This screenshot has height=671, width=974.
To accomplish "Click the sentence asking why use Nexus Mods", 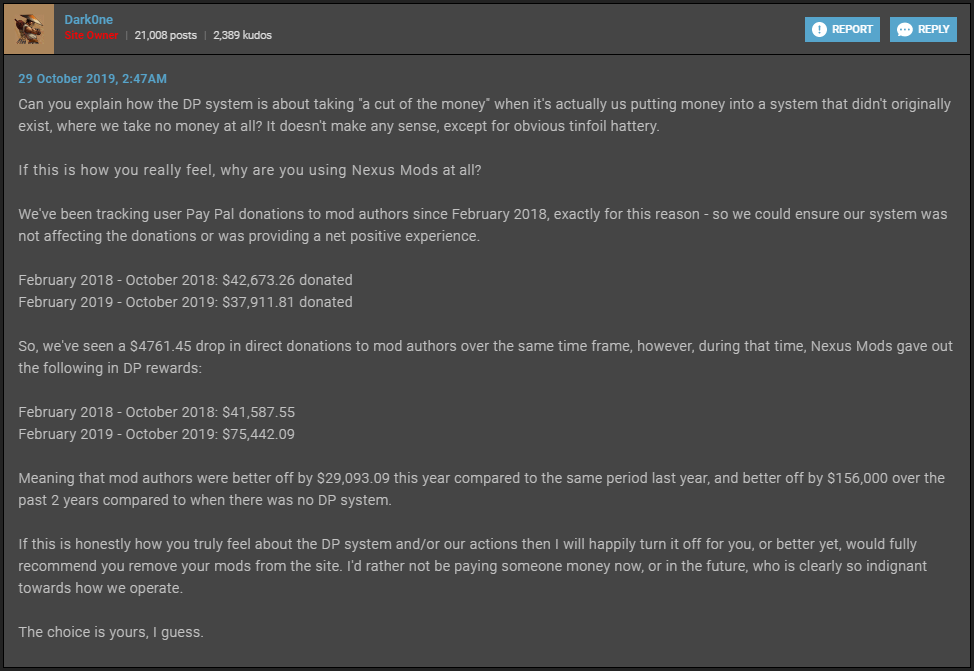I will click(250, 170).
